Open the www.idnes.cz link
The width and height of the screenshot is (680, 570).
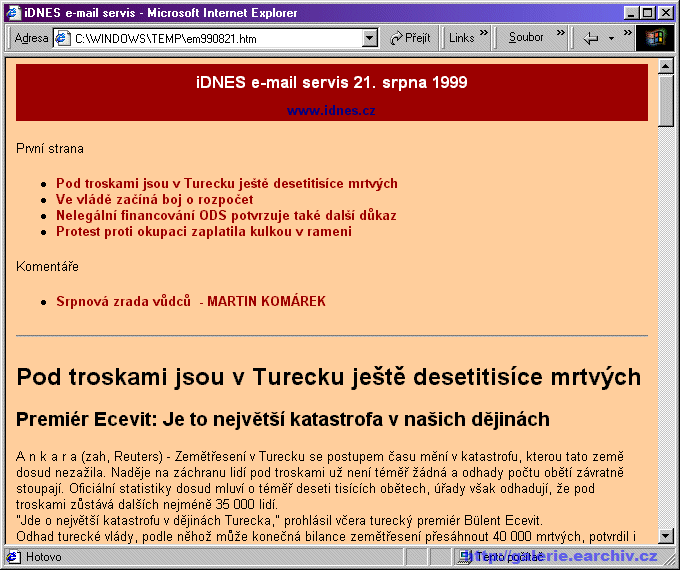pyautogui.click(x=331, y=110)
